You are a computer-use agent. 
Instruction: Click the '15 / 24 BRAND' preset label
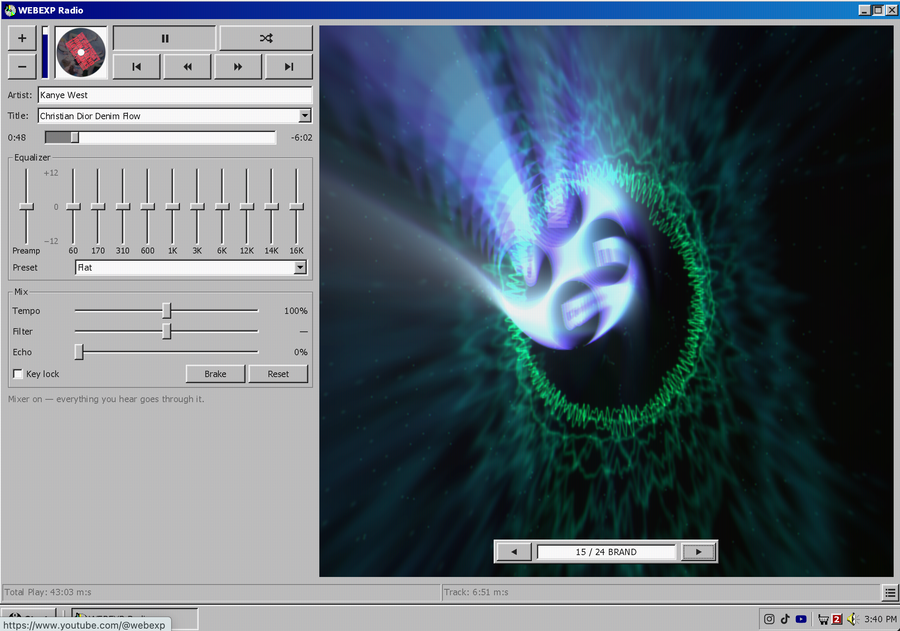[606, 552]
